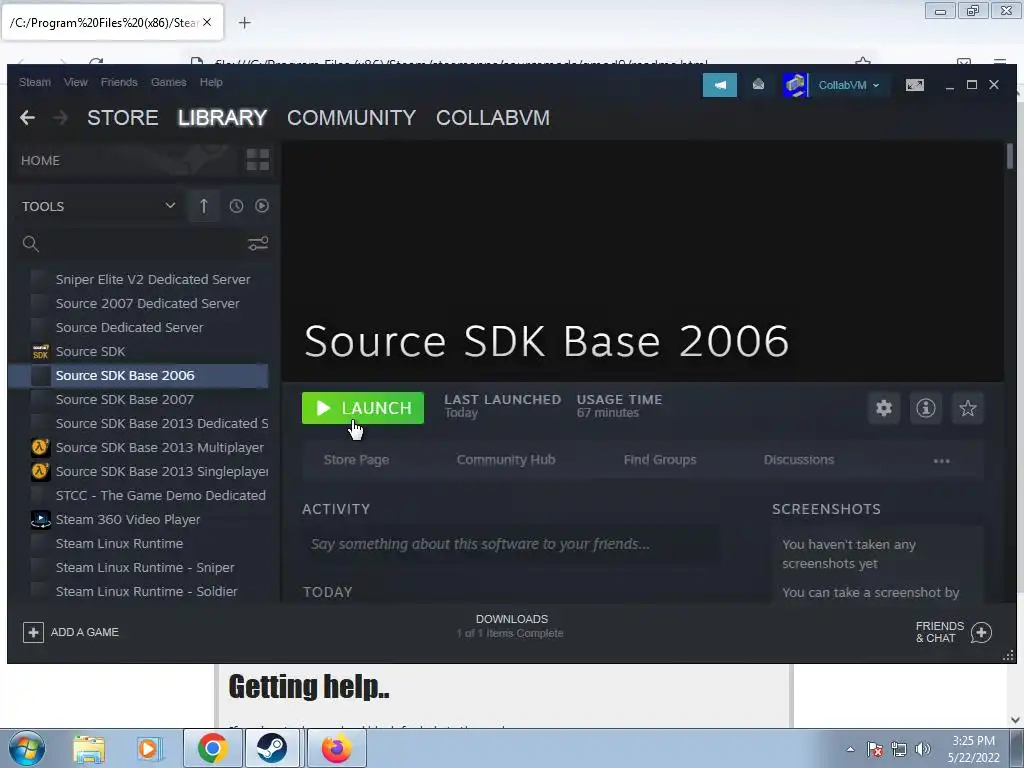This screenshot has height=768, width=1024.
Task: Open the CollabVM account dropdown
Action: tap(849, 85)
